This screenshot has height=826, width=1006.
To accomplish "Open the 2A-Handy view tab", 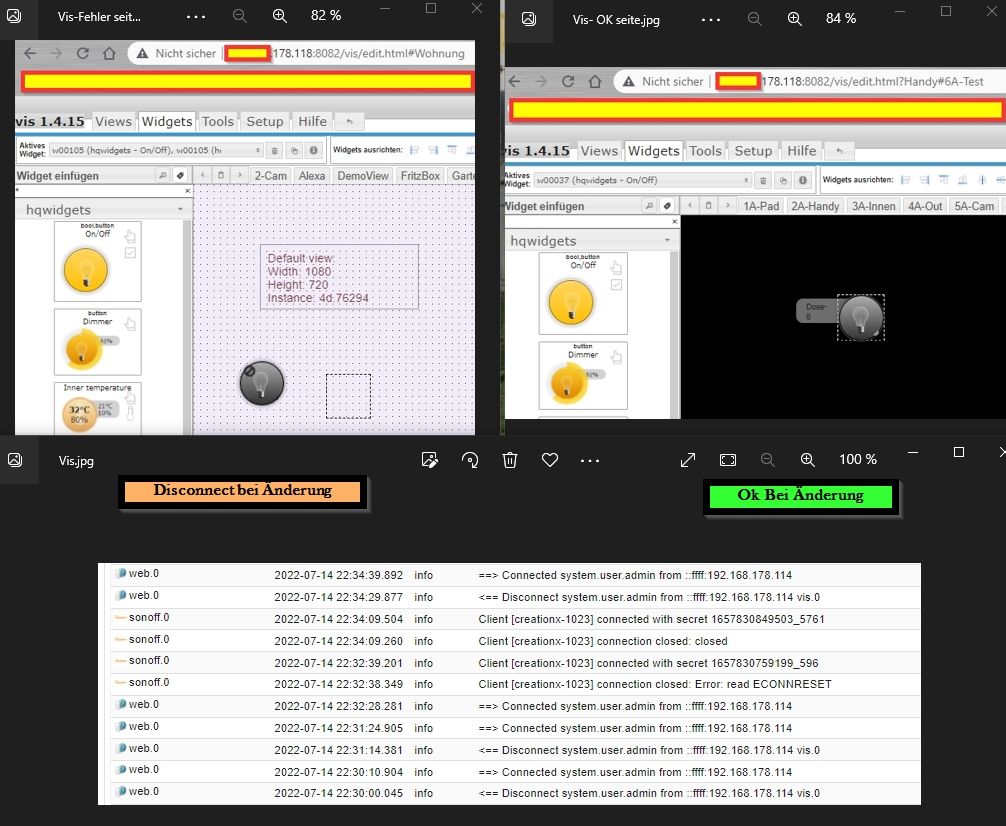I will click(x=814, y=206).
